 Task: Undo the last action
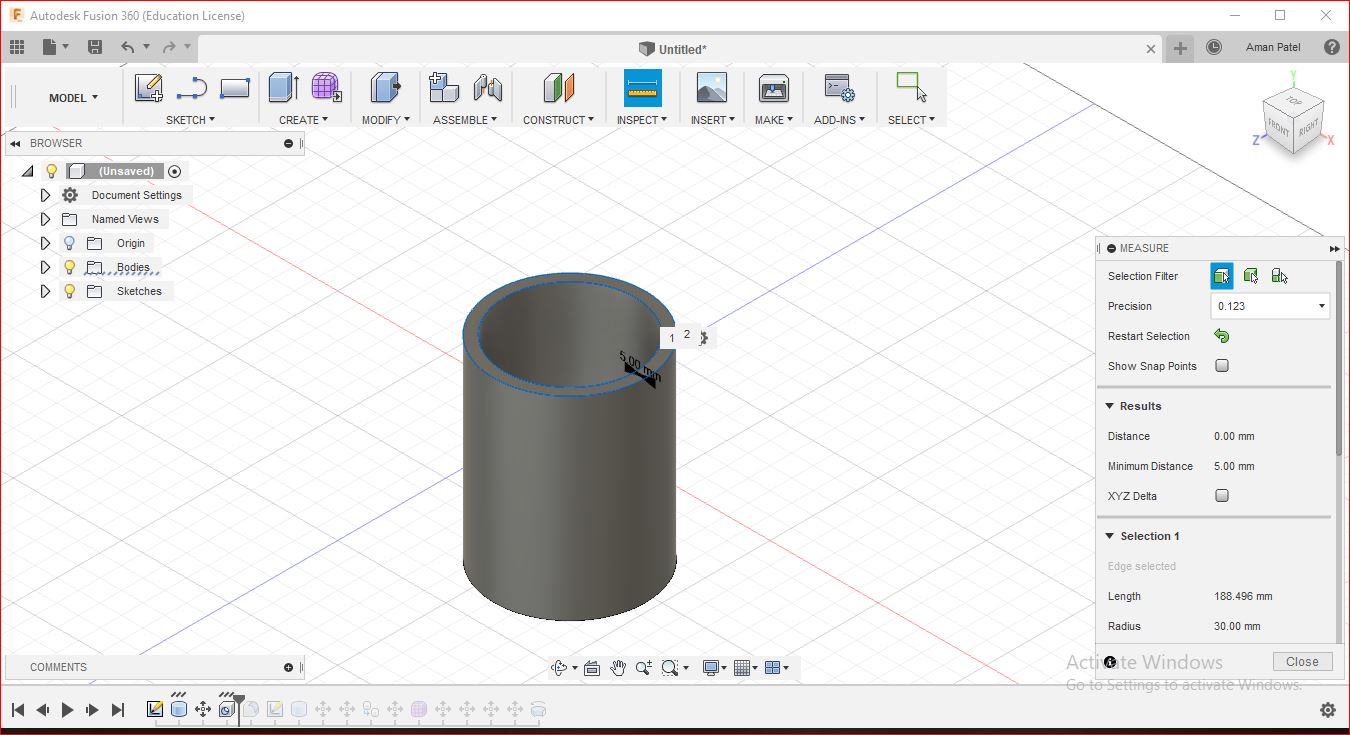127,47
